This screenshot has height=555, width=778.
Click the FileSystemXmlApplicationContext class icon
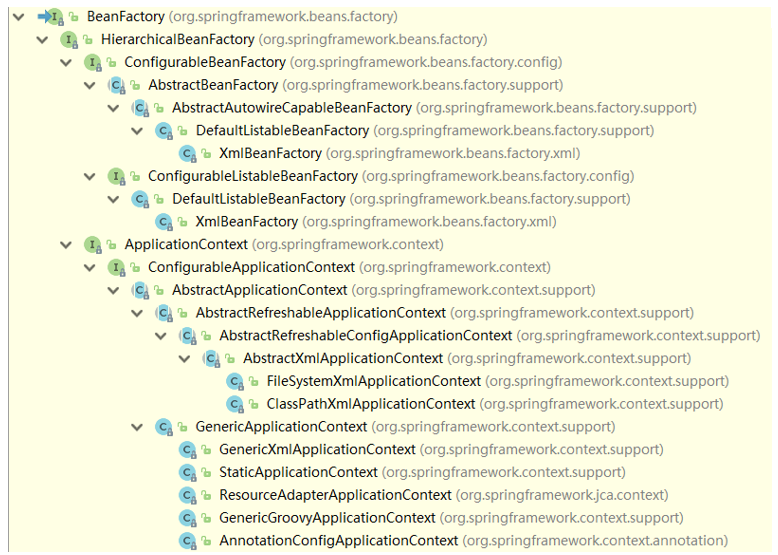tap(235, 381)
